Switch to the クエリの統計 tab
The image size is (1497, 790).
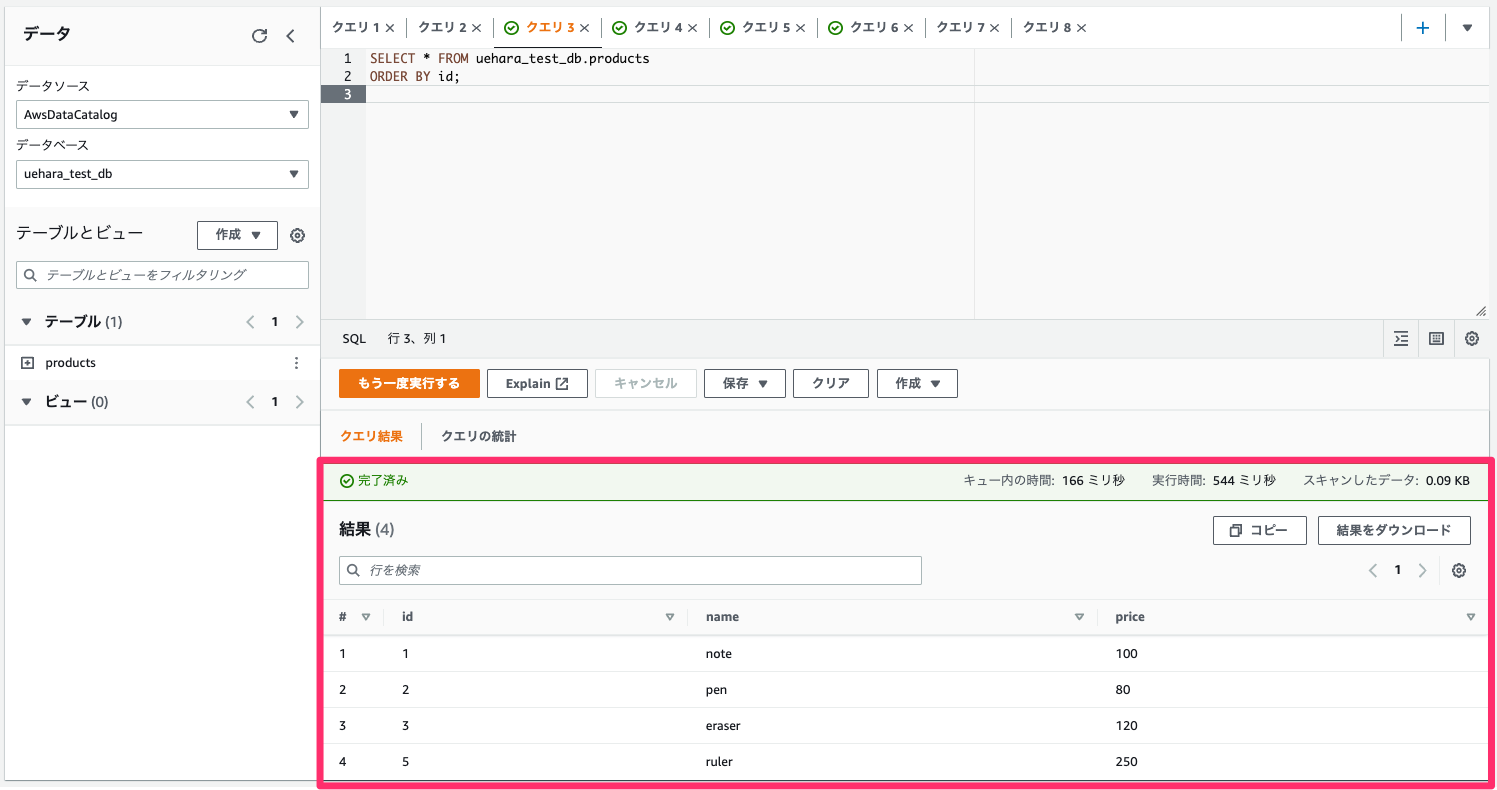click(x=477, y=436)
